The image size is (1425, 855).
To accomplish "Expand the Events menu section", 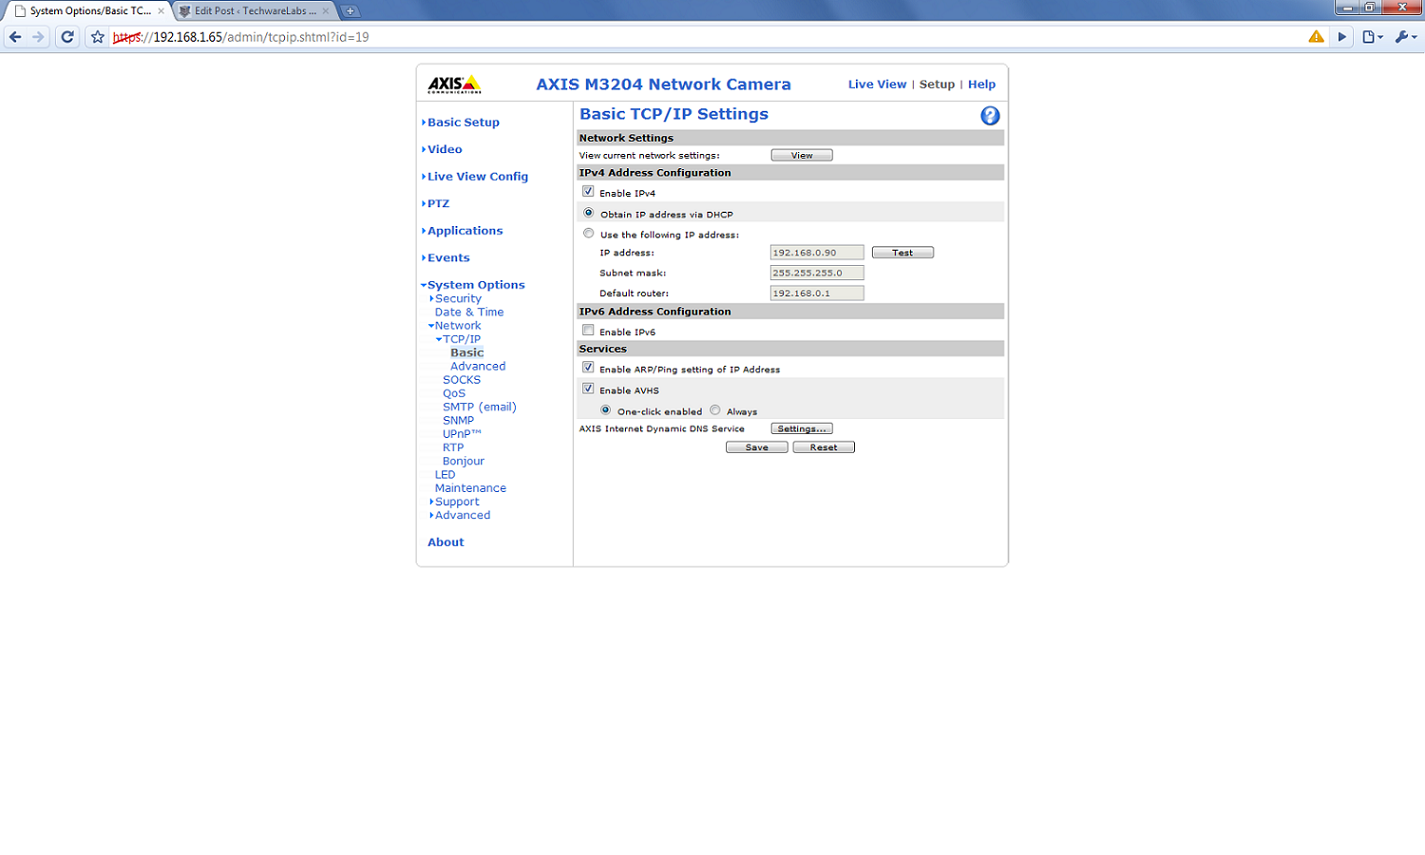I will (448, 257).
